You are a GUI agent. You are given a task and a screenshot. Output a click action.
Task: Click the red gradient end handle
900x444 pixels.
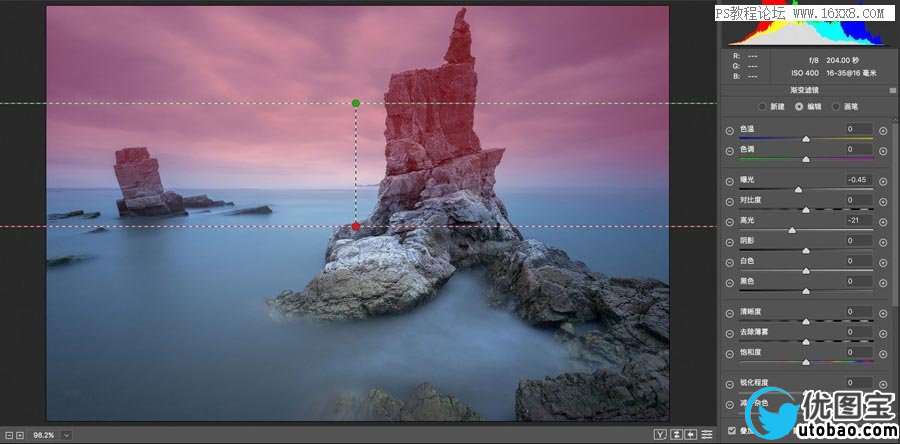click(356, 227)
